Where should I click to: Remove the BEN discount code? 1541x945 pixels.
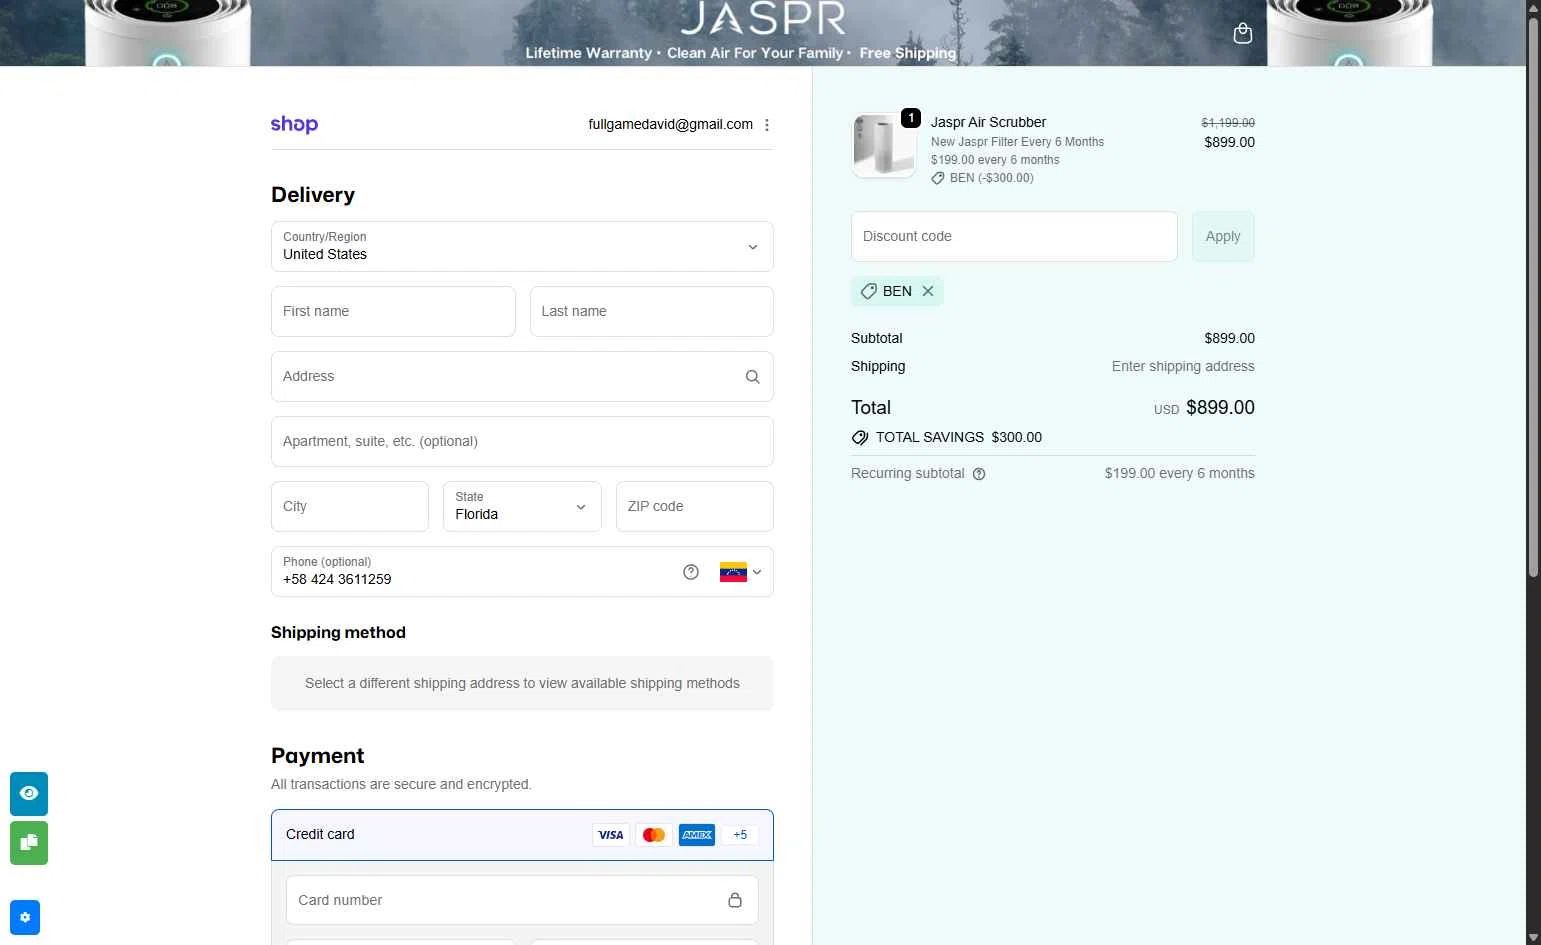point(928,291)
